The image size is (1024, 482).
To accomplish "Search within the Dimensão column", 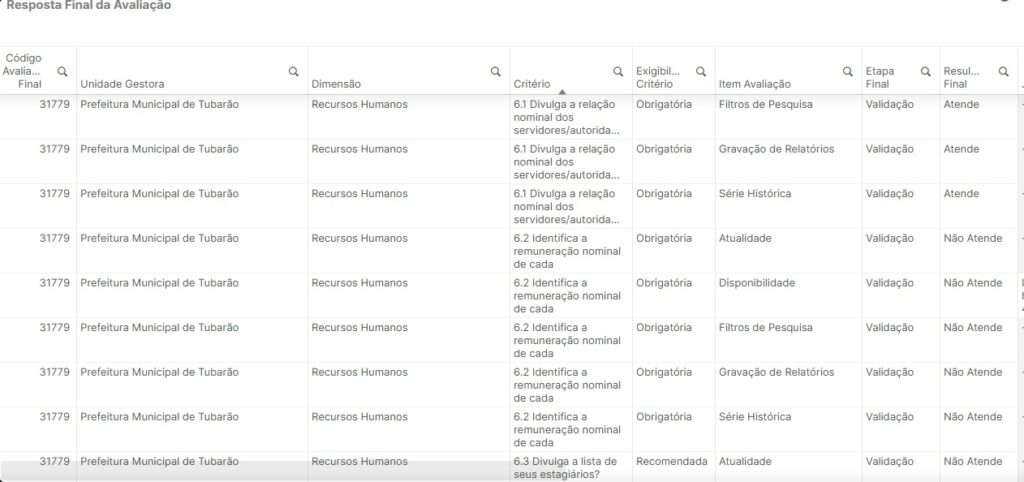I will [x=495, y=72].
